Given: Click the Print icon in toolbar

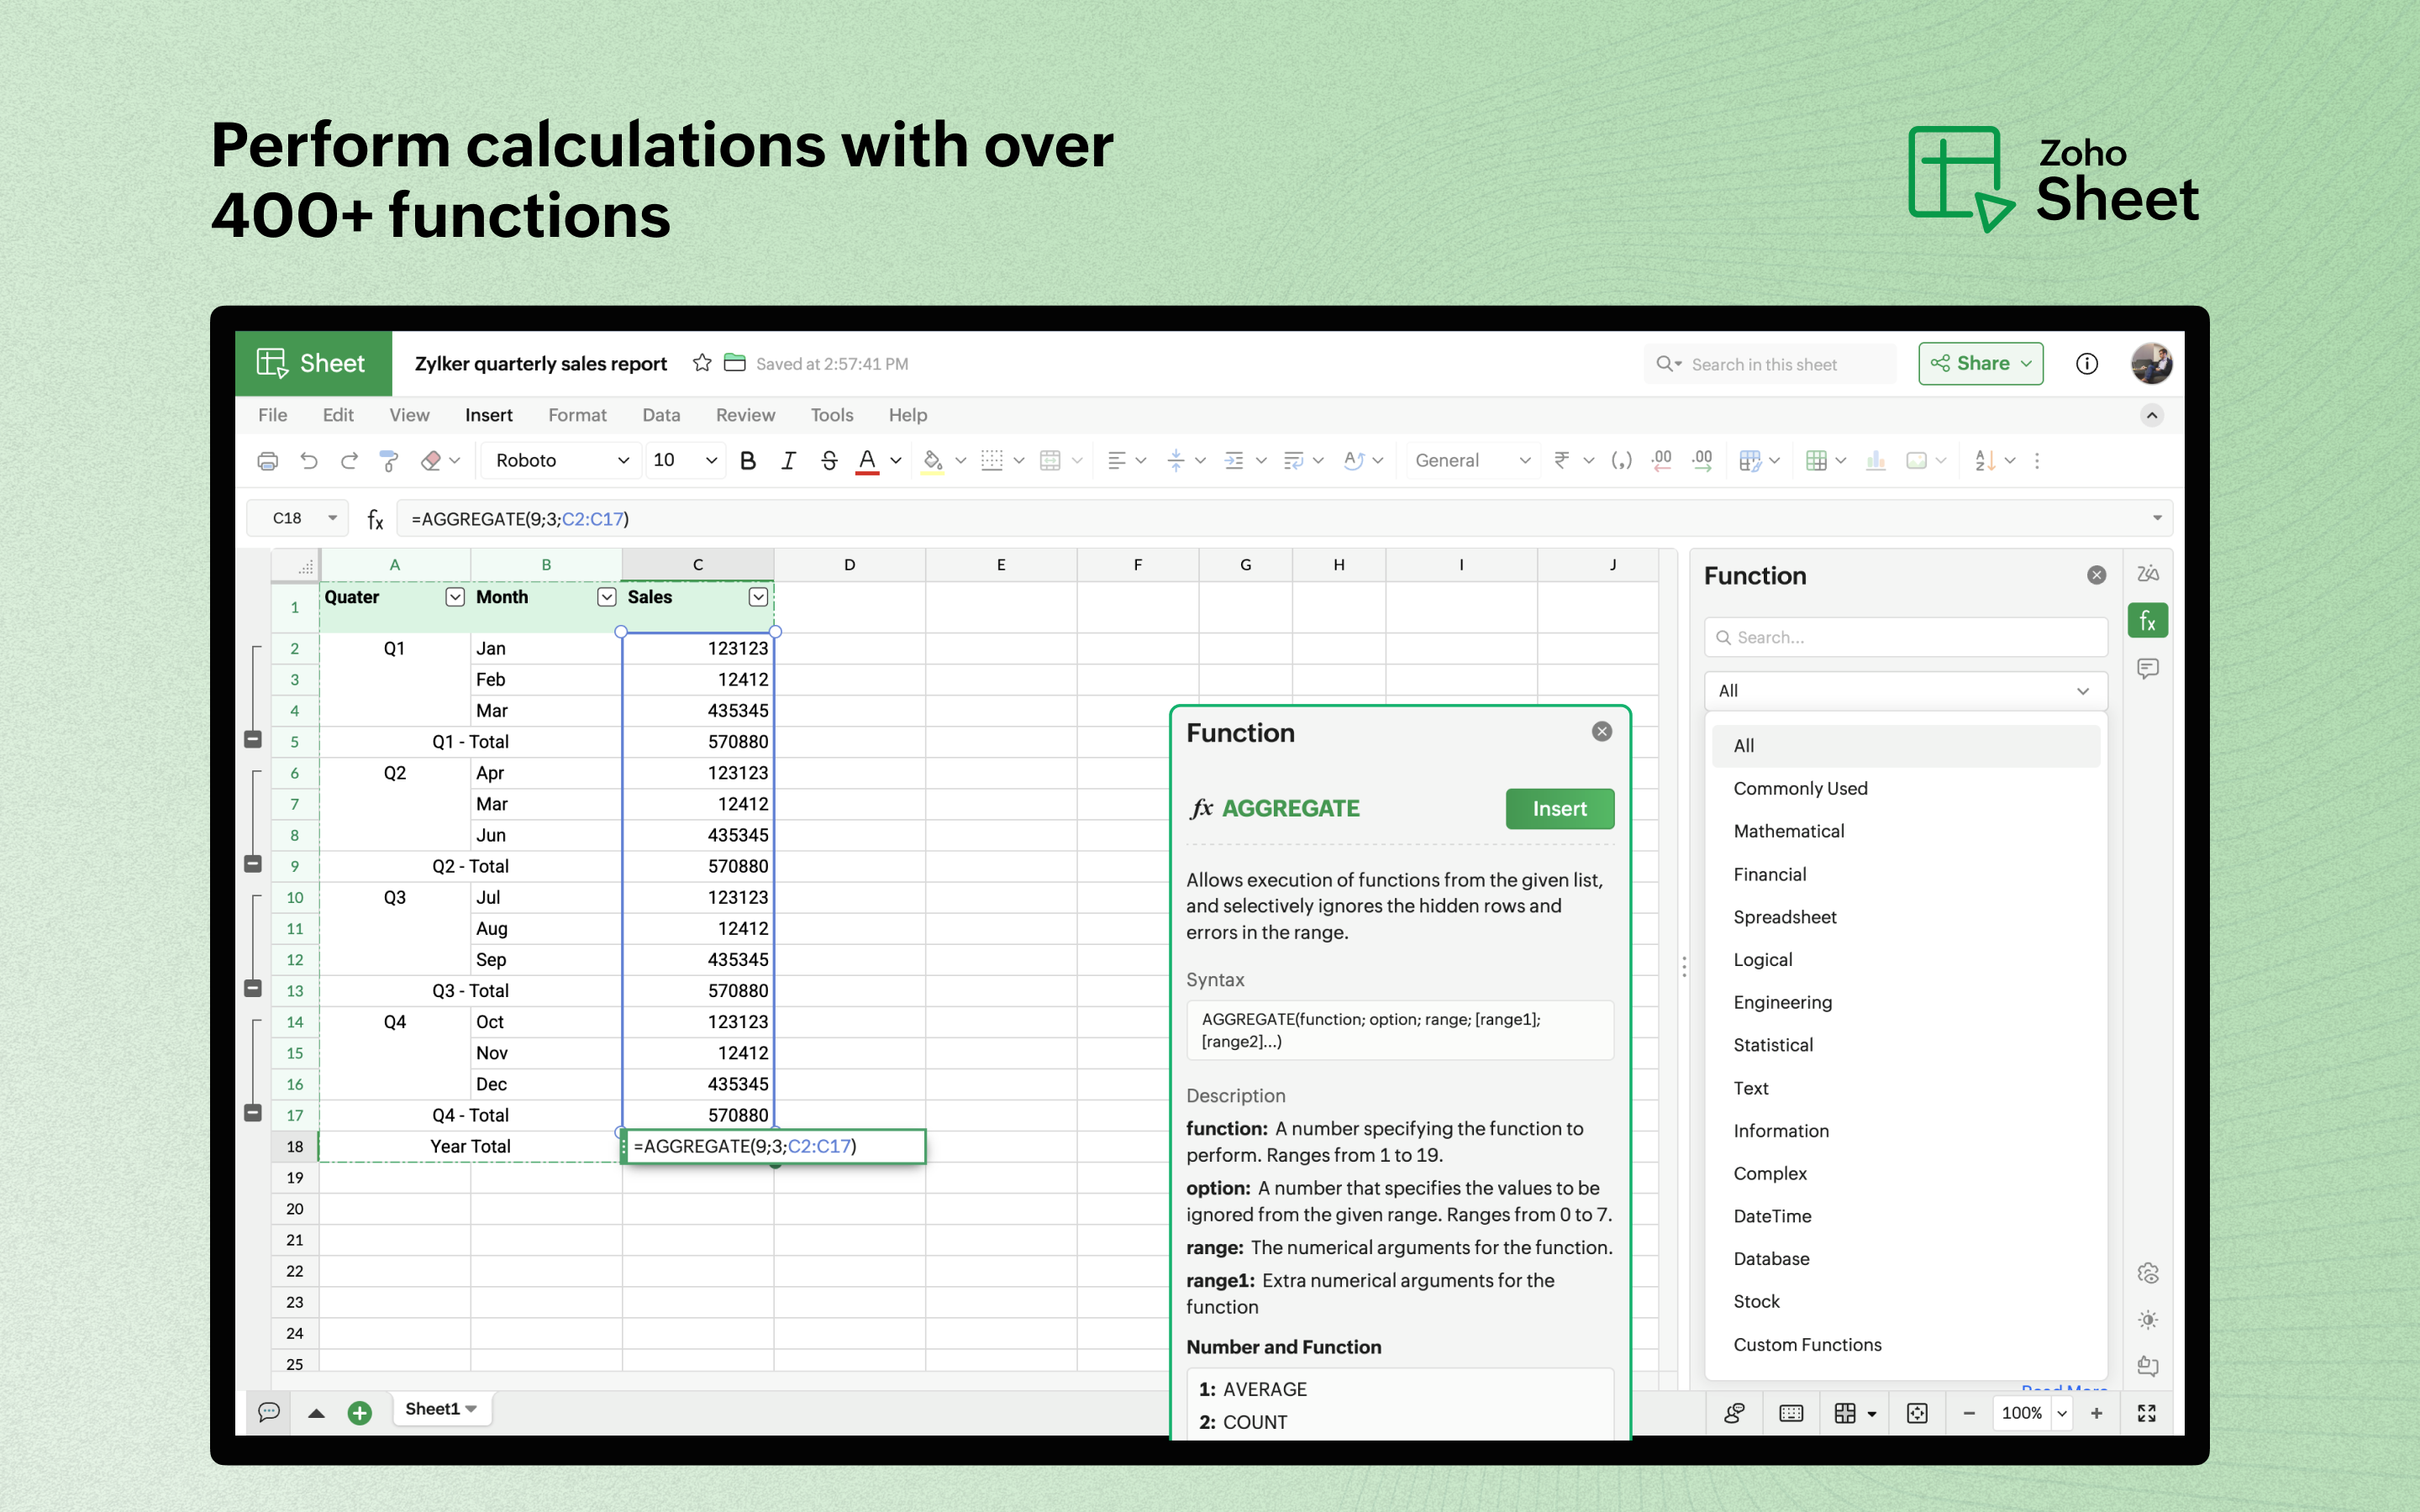Looking at the screenshot, I should tap(267, 461).
